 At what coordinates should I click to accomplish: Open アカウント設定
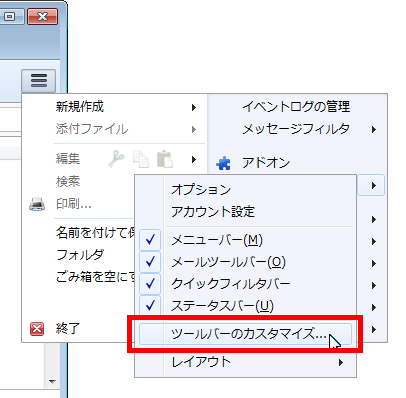pos(213,212)
